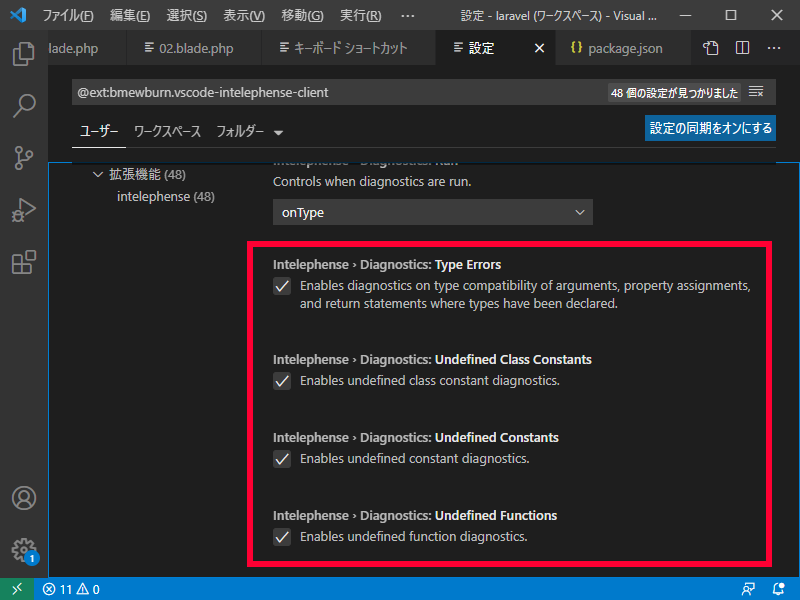Open feedback icon in status bar
800x600 pixels.
[x=748, y=589]
